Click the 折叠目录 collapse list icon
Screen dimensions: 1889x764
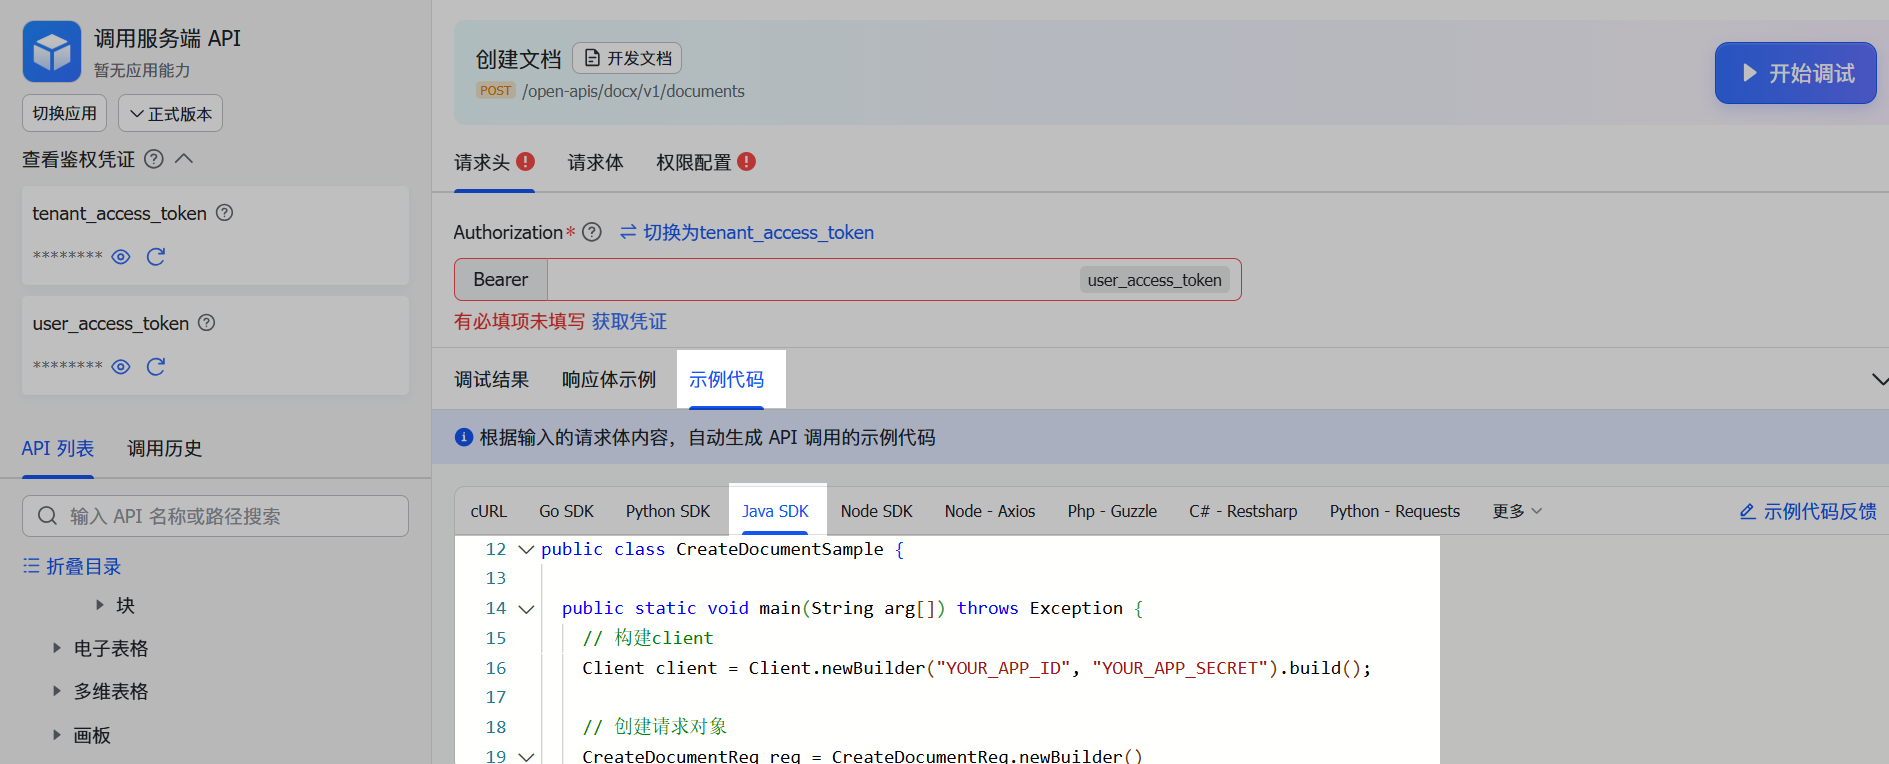(x=32, y=566)
